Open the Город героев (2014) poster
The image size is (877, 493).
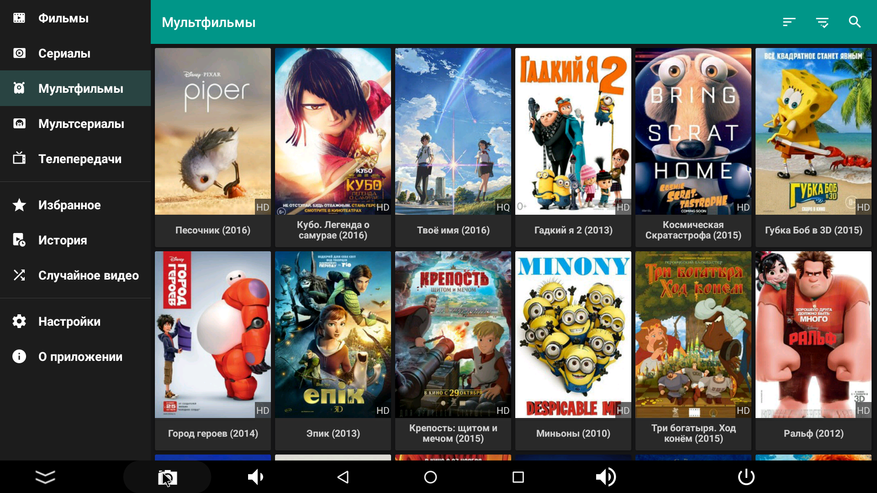[213, 334]
